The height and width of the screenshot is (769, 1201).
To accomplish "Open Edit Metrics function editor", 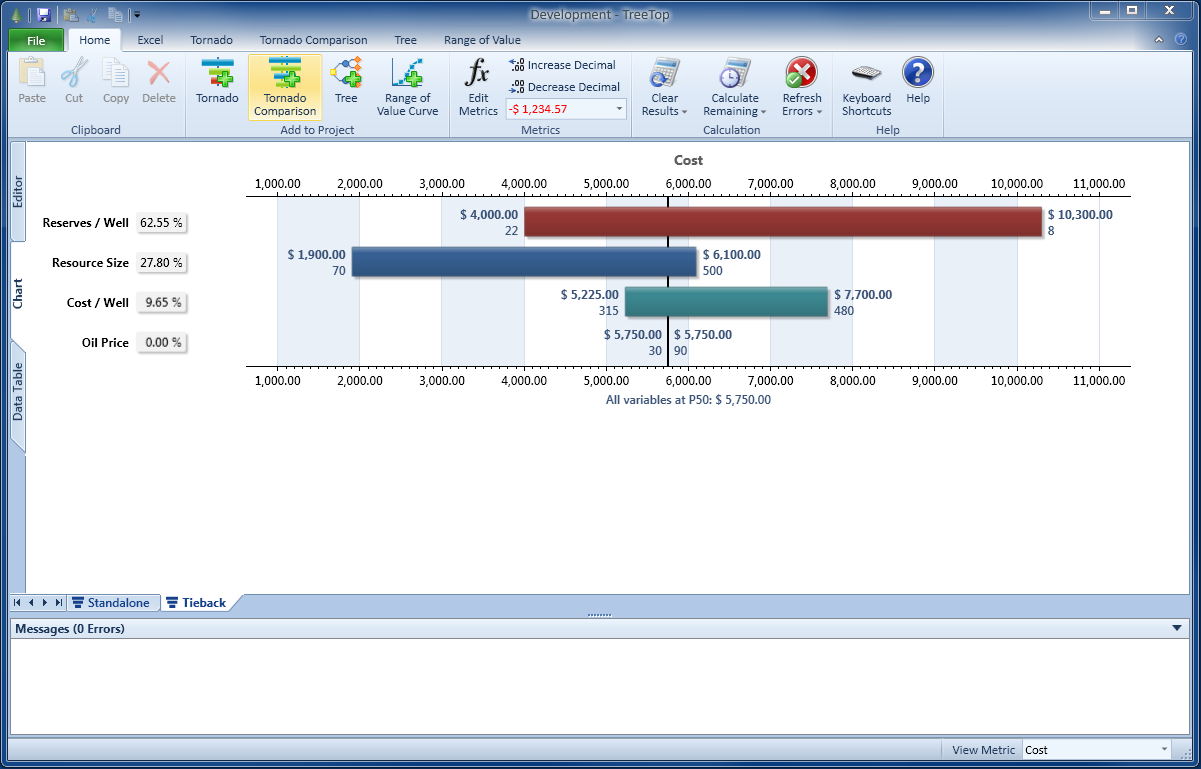I will click(x=478, y=86).
